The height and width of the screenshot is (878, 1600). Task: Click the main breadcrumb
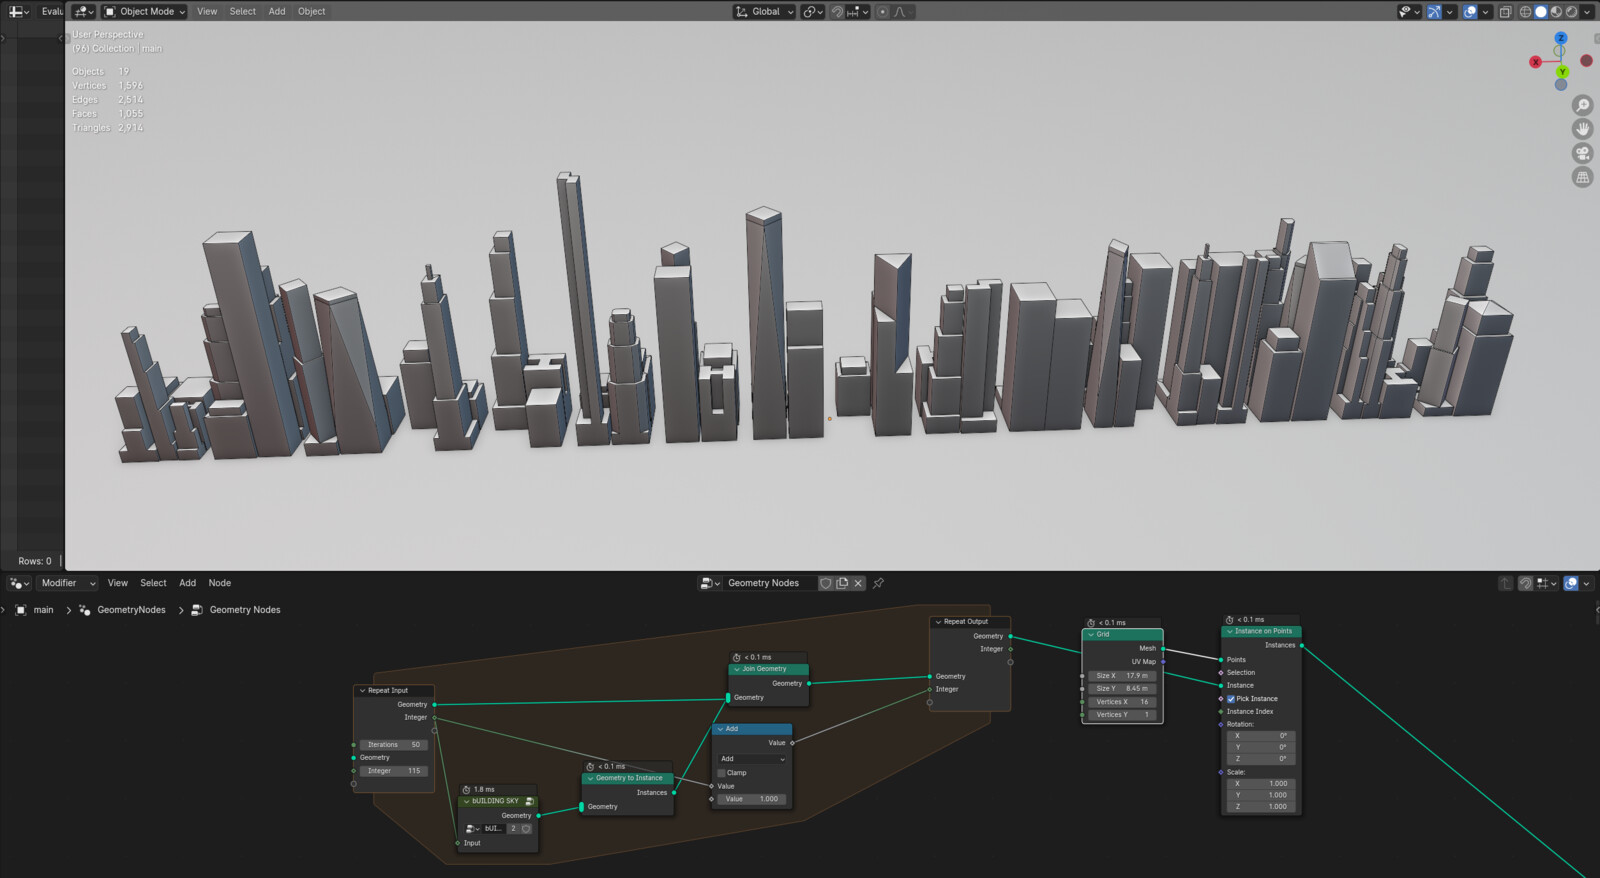[35, 610]
